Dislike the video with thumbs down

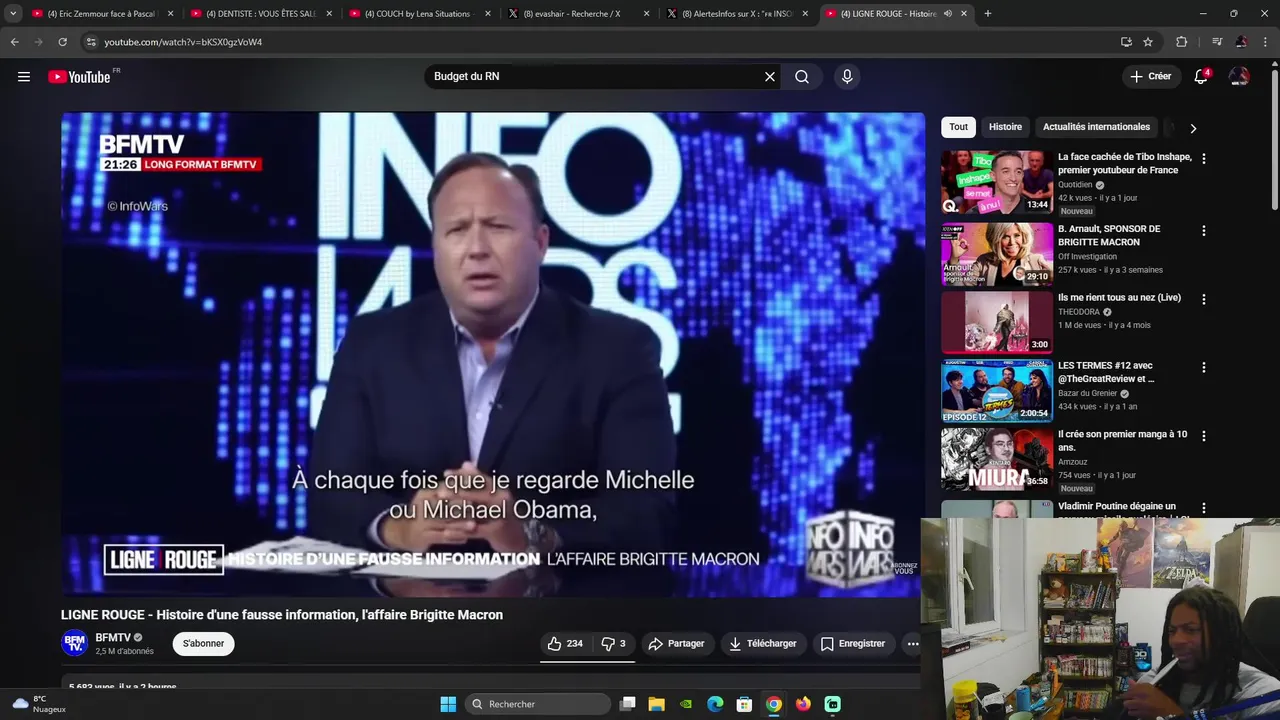[613, 644]
